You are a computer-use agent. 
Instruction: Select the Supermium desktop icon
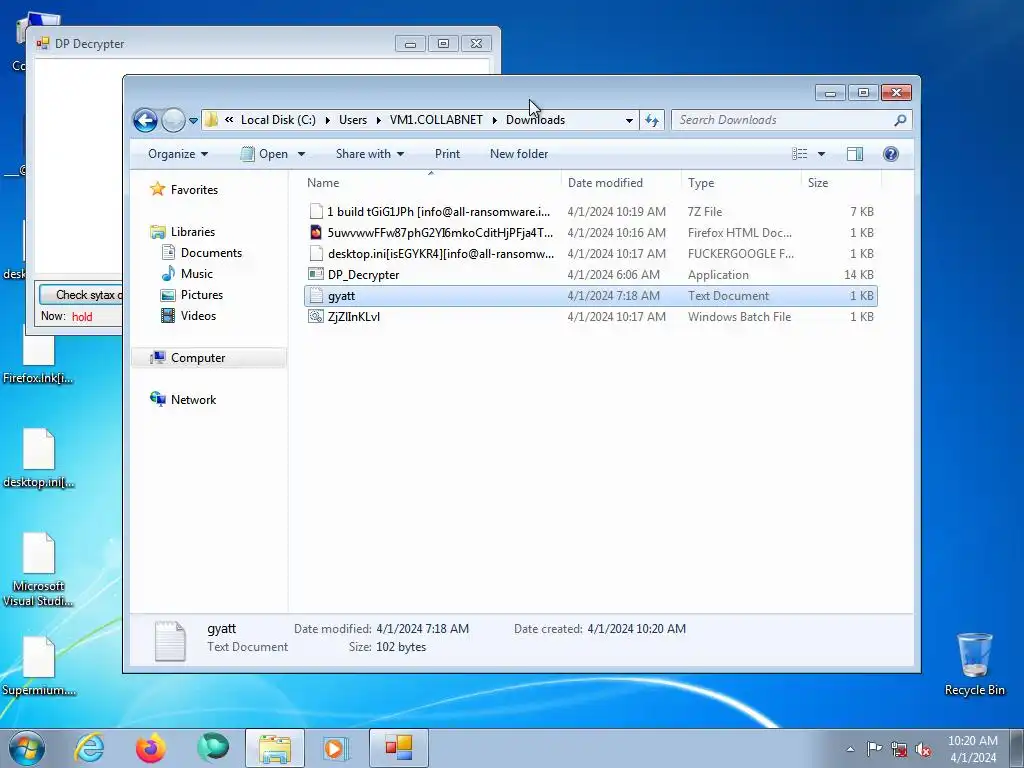[x=39, y=666]
